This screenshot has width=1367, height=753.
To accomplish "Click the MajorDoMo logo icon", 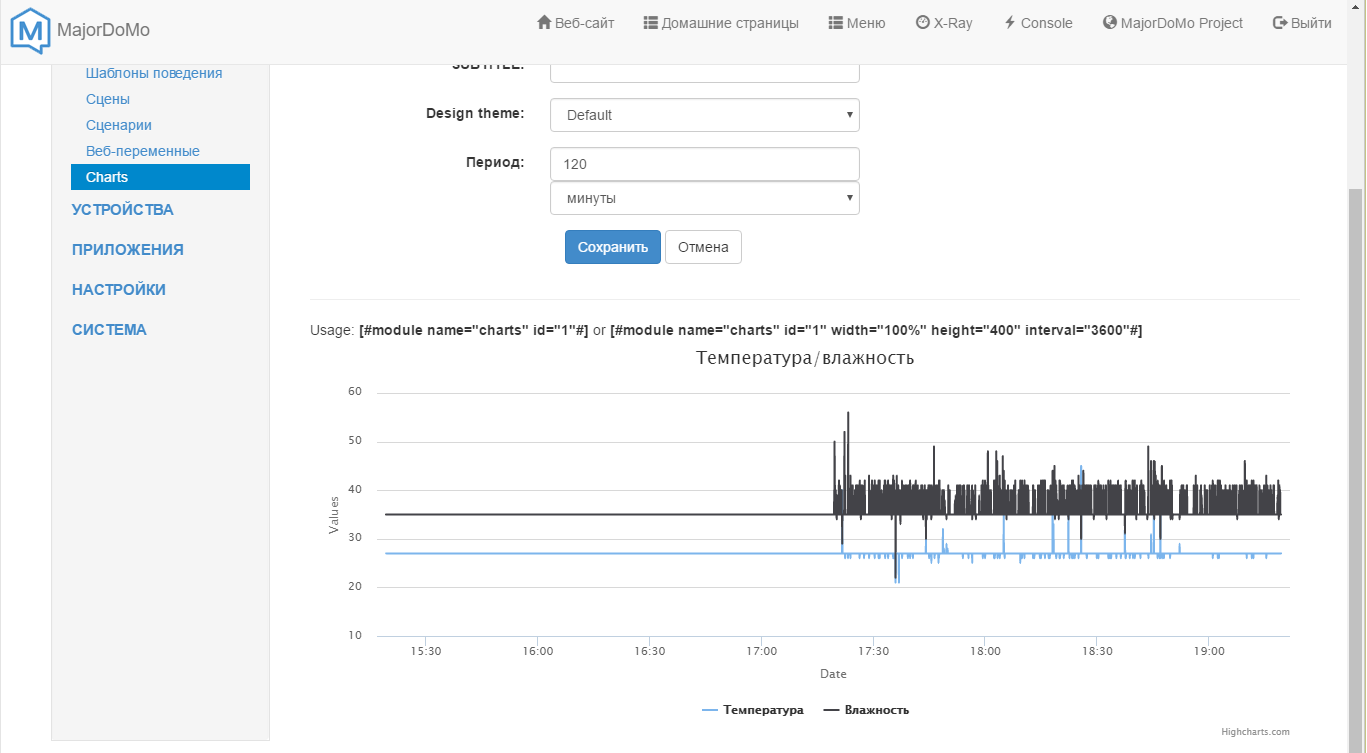I will coord(30,30).
